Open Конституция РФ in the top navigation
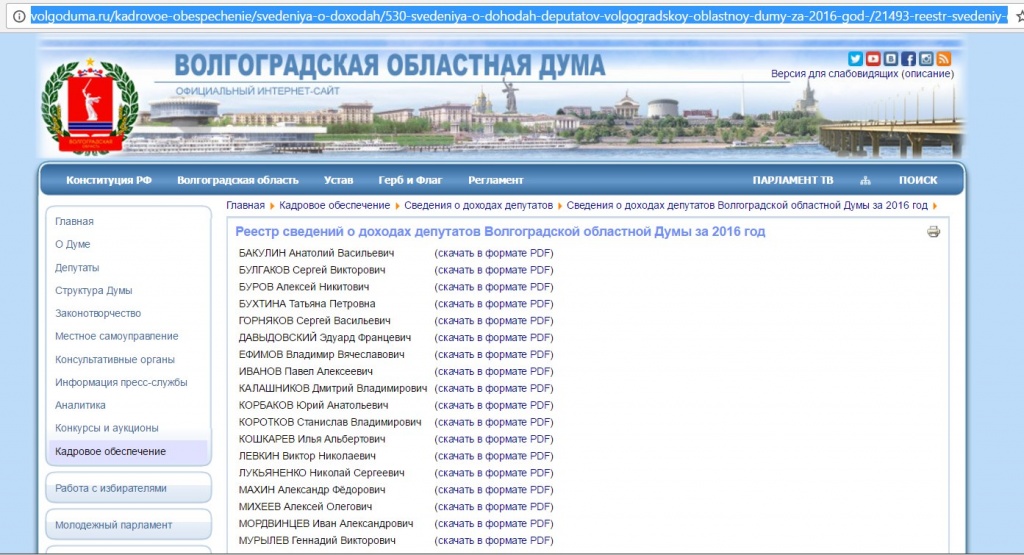This screenshot has height=555, width=1024. click(x=108, y=180)
